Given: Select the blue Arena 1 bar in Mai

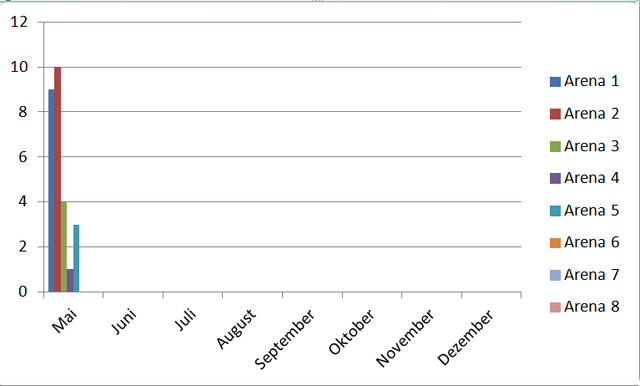Looking at the screenshot, I should pyautogui.click(x=51, y=191).
